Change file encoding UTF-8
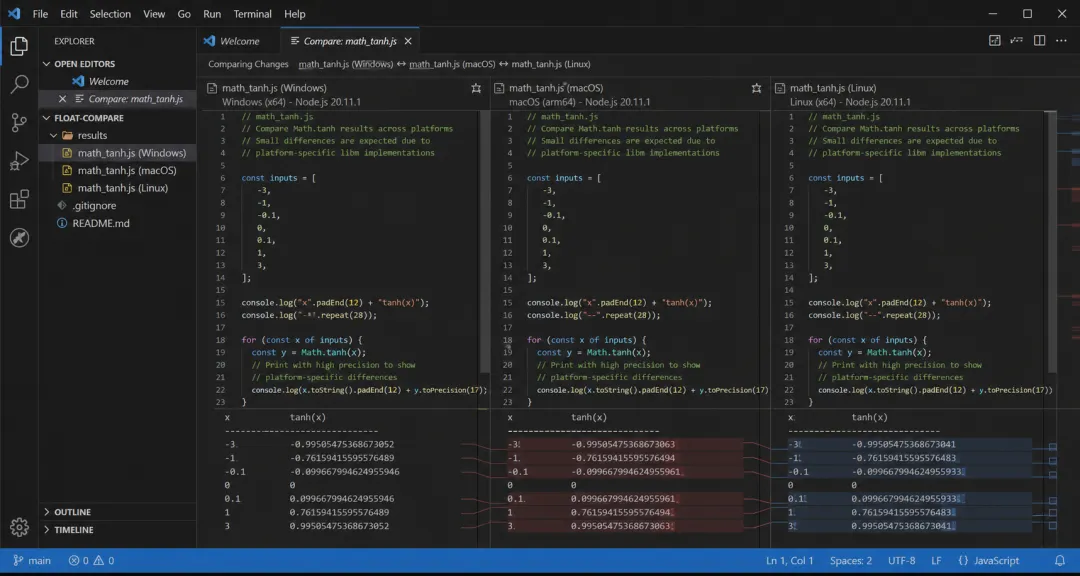 click(x=902, y=561)
